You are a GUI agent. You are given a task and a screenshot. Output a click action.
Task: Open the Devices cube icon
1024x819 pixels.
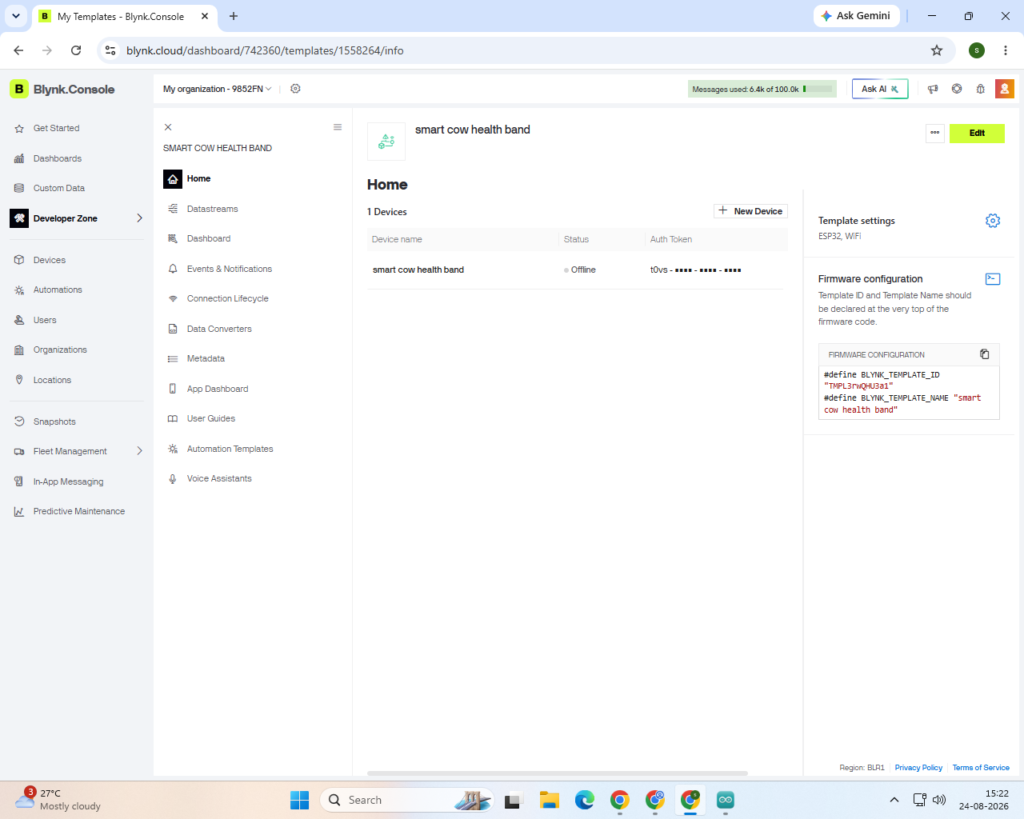point(19,260)
